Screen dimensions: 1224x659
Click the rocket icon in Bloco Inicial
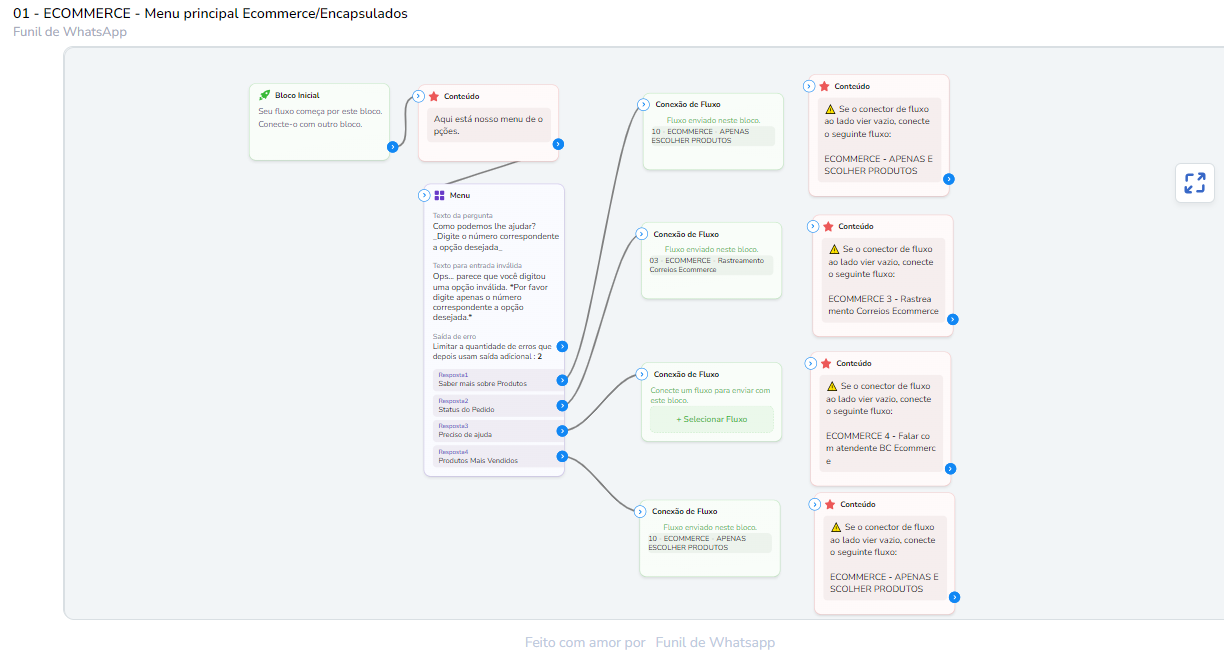tap(264, 95)
